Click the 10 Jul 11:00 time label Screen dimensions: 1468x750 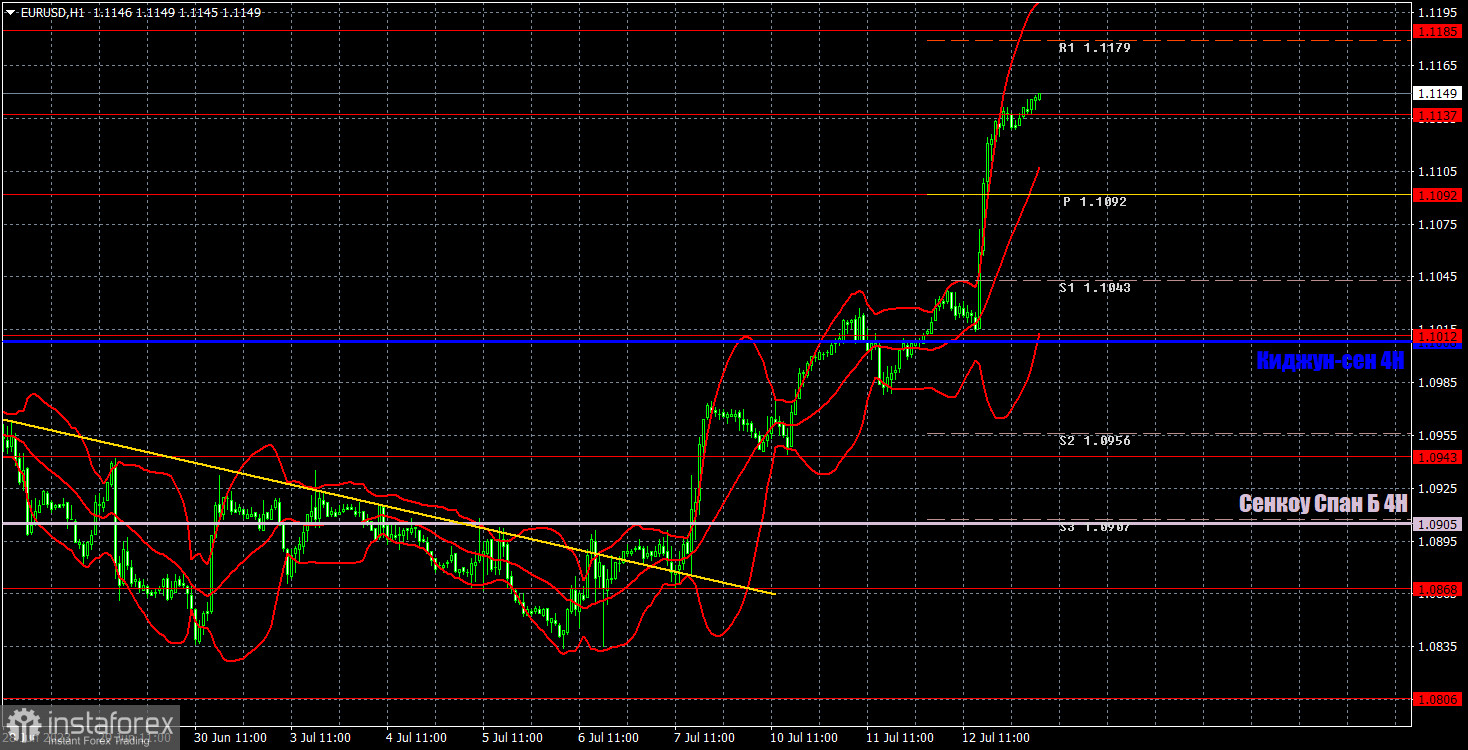(x=802, y=738)
